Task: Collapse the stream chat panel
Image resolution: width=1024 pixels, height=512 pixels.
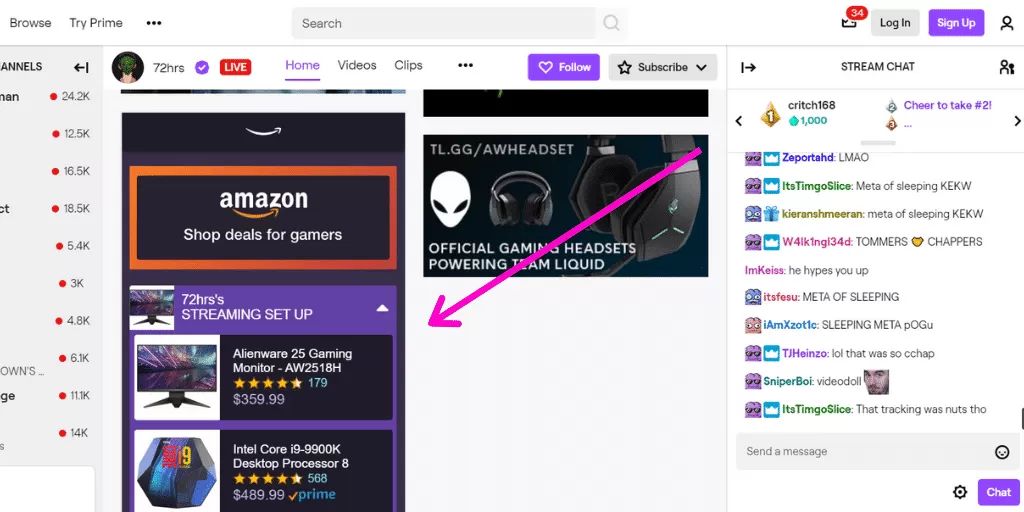Action: tap(747, 67)
